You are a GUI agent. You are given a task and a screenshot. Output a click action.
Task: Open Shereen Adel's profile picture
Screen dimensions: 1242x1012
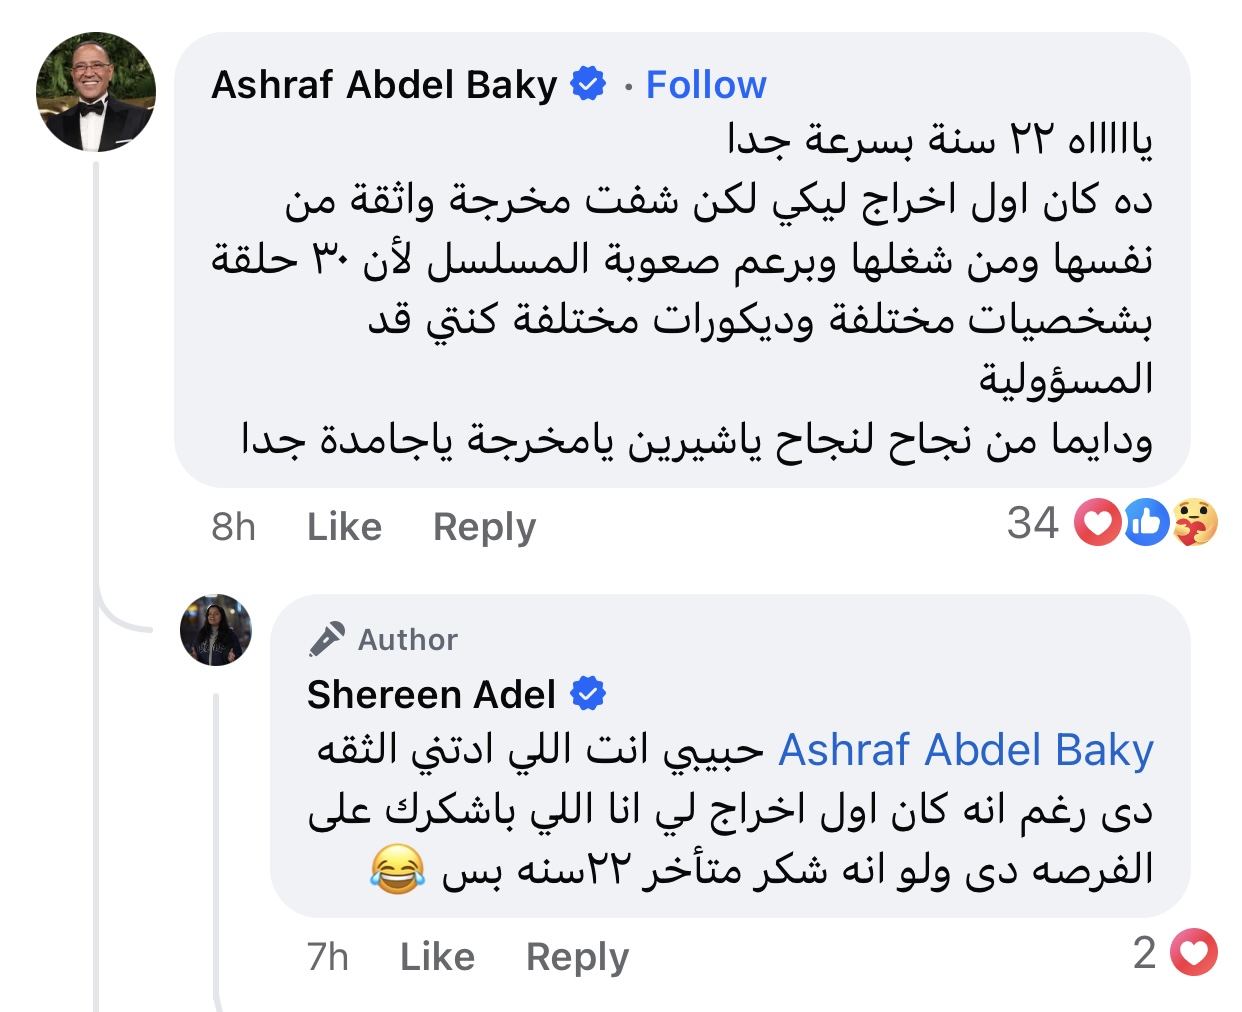click(x=216, y=630)
